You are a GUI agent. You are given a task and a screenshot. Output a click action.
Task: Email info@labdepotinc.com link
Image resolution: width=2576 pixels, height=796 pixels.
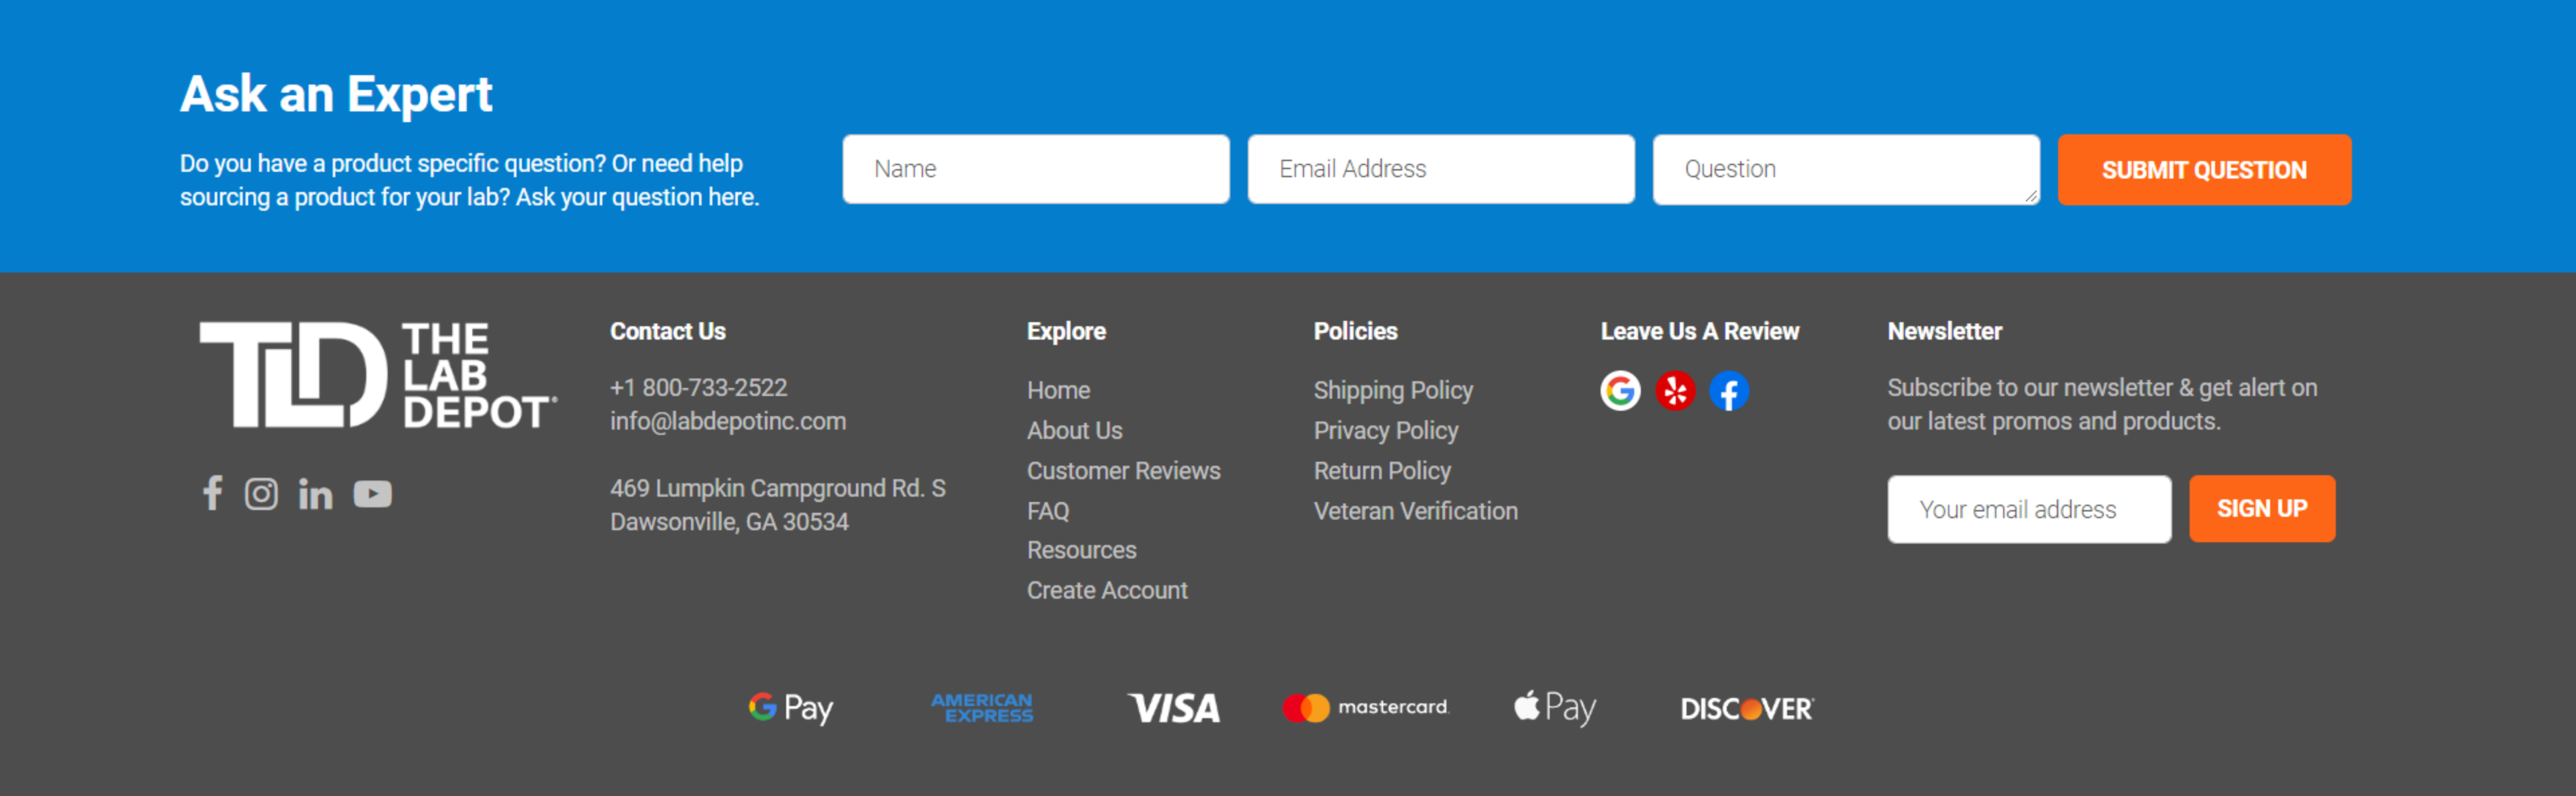point(728,421)
